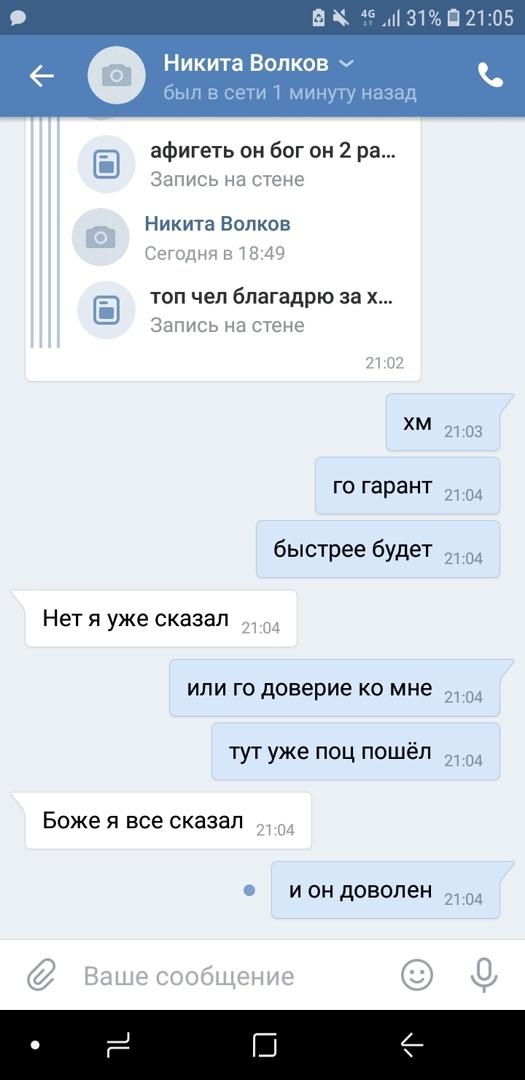Start voice message with microphone icon

[x=484, y=975]
